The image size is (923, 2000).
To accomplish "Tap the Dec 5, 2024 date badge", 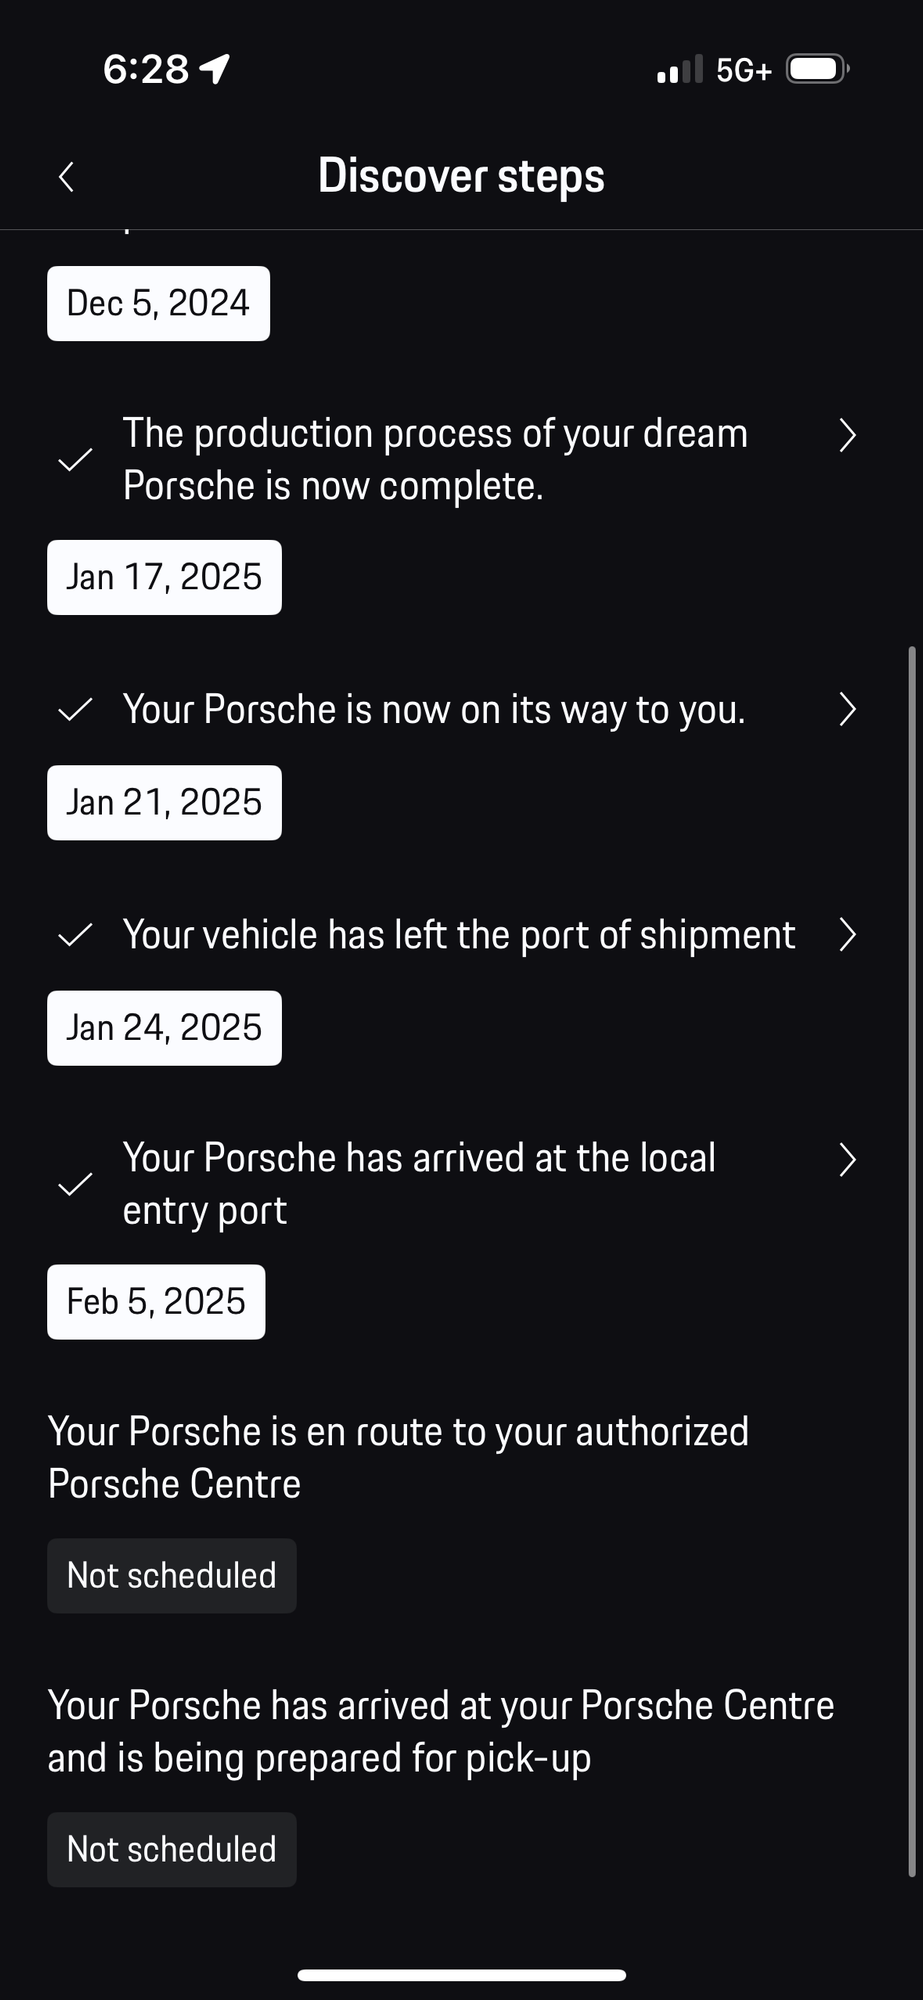I will pyautogui.click(x=158, y=303).
